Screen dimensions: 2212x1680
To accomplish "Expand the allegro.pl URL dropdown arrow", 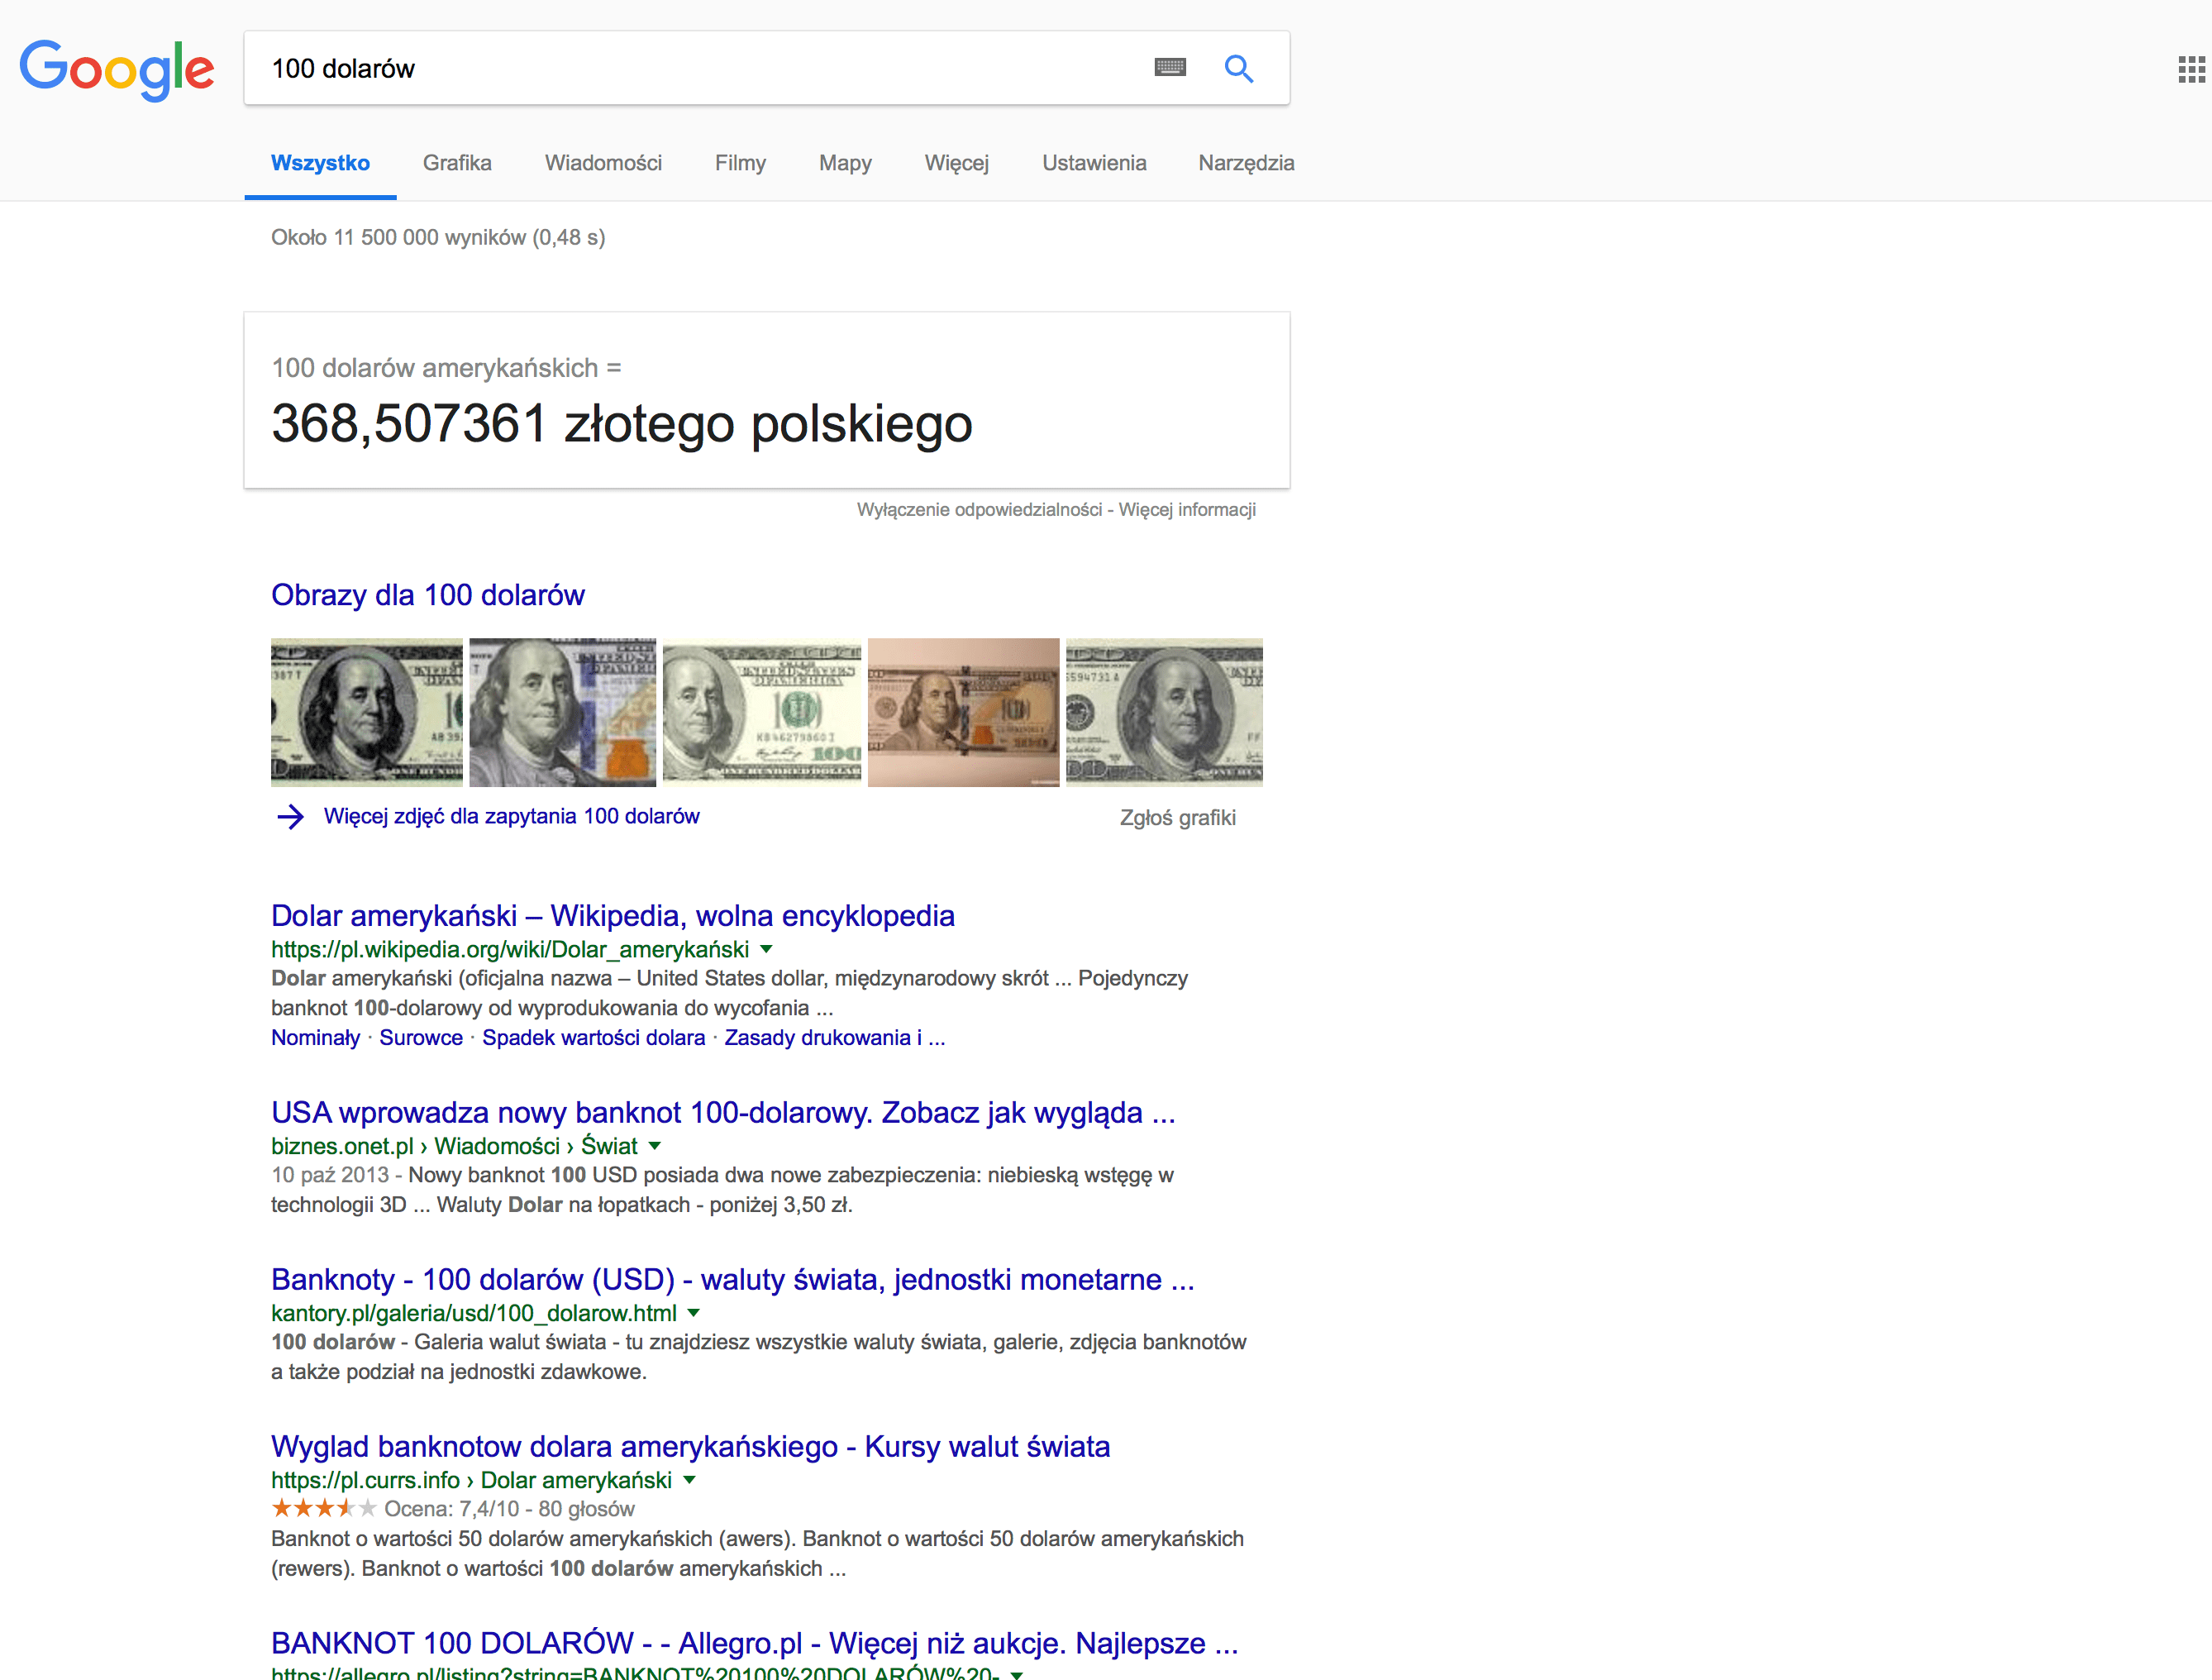I will (1017, 1674).
